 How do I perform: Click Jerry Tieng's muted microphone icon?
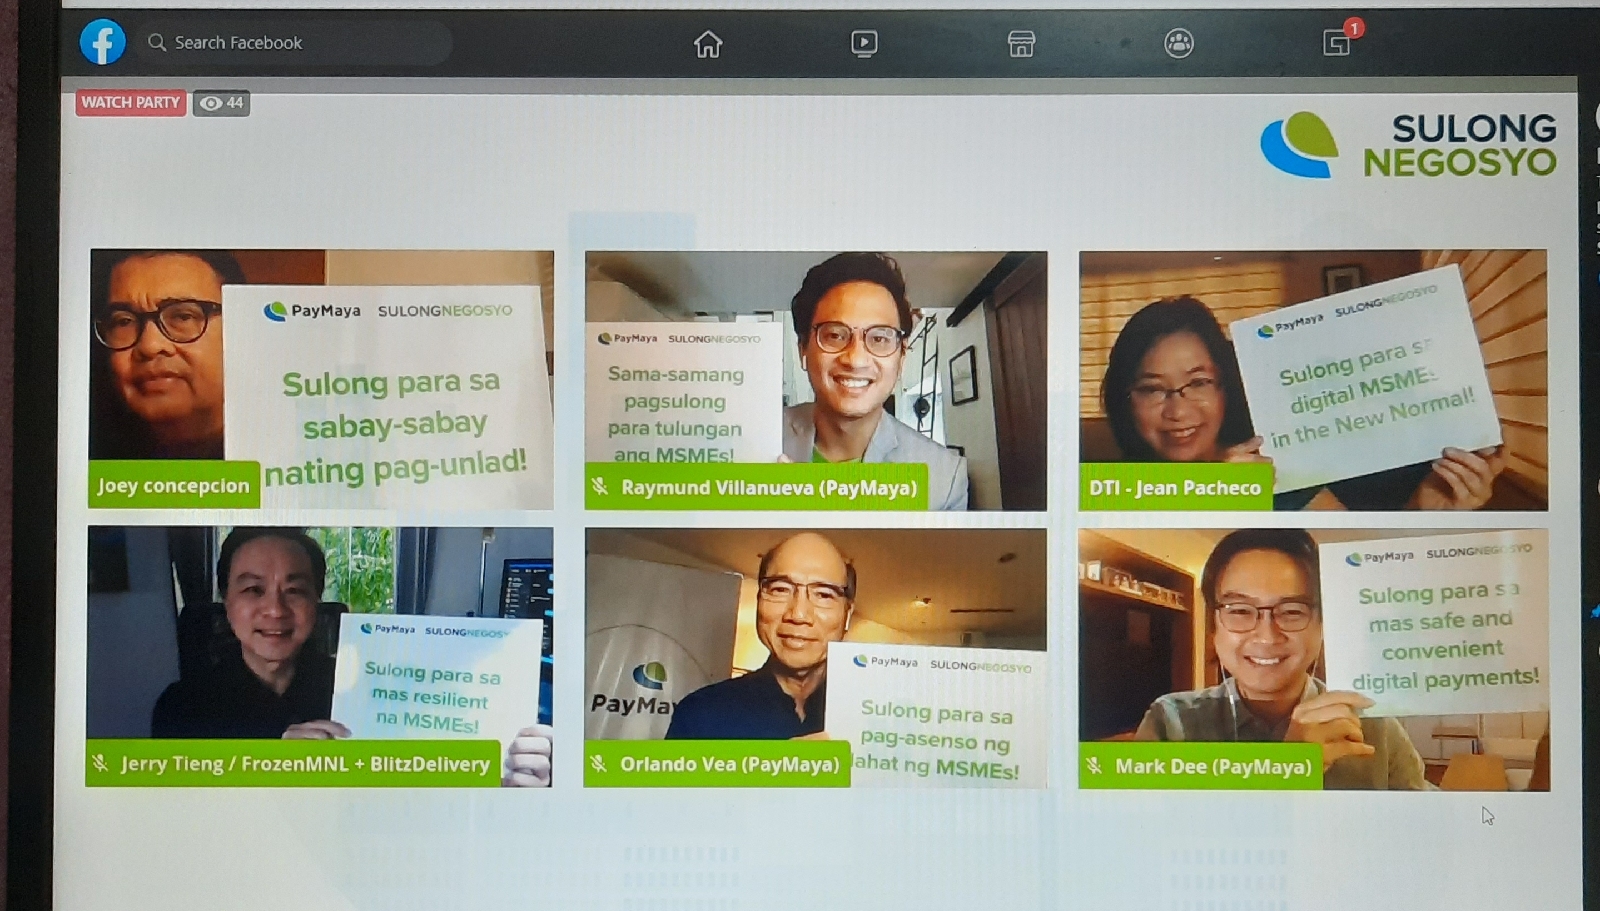point(100,763)
